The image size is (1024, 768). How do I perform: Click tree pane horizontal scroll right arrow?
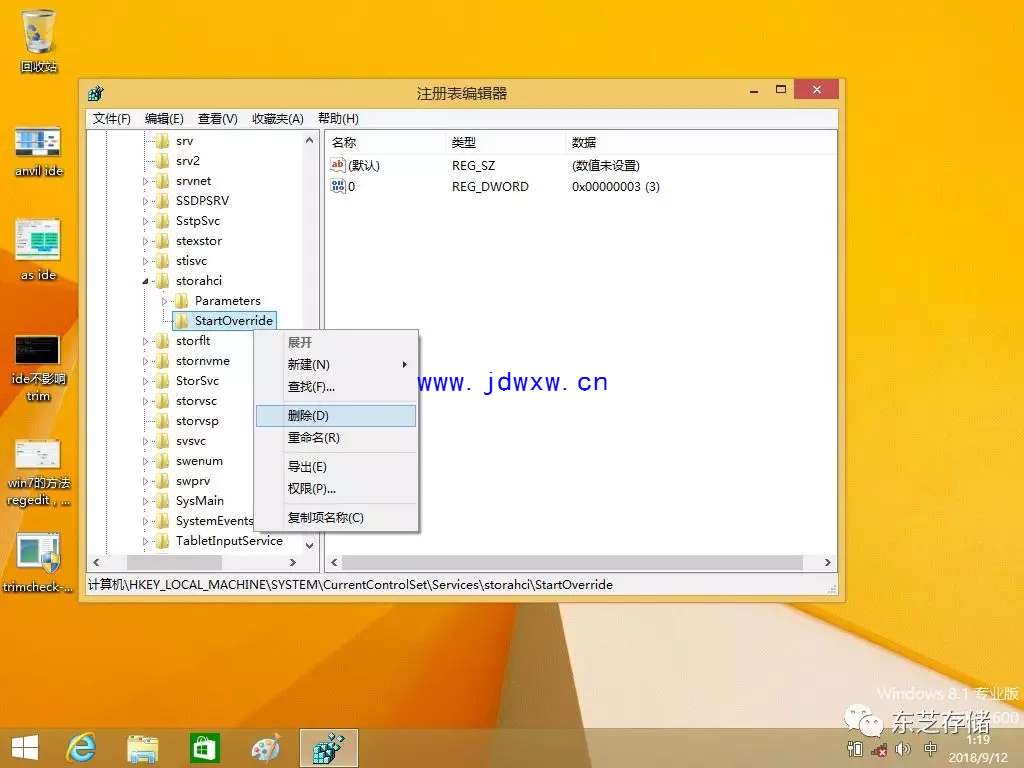pyautogui.click(x=293, y=562)
